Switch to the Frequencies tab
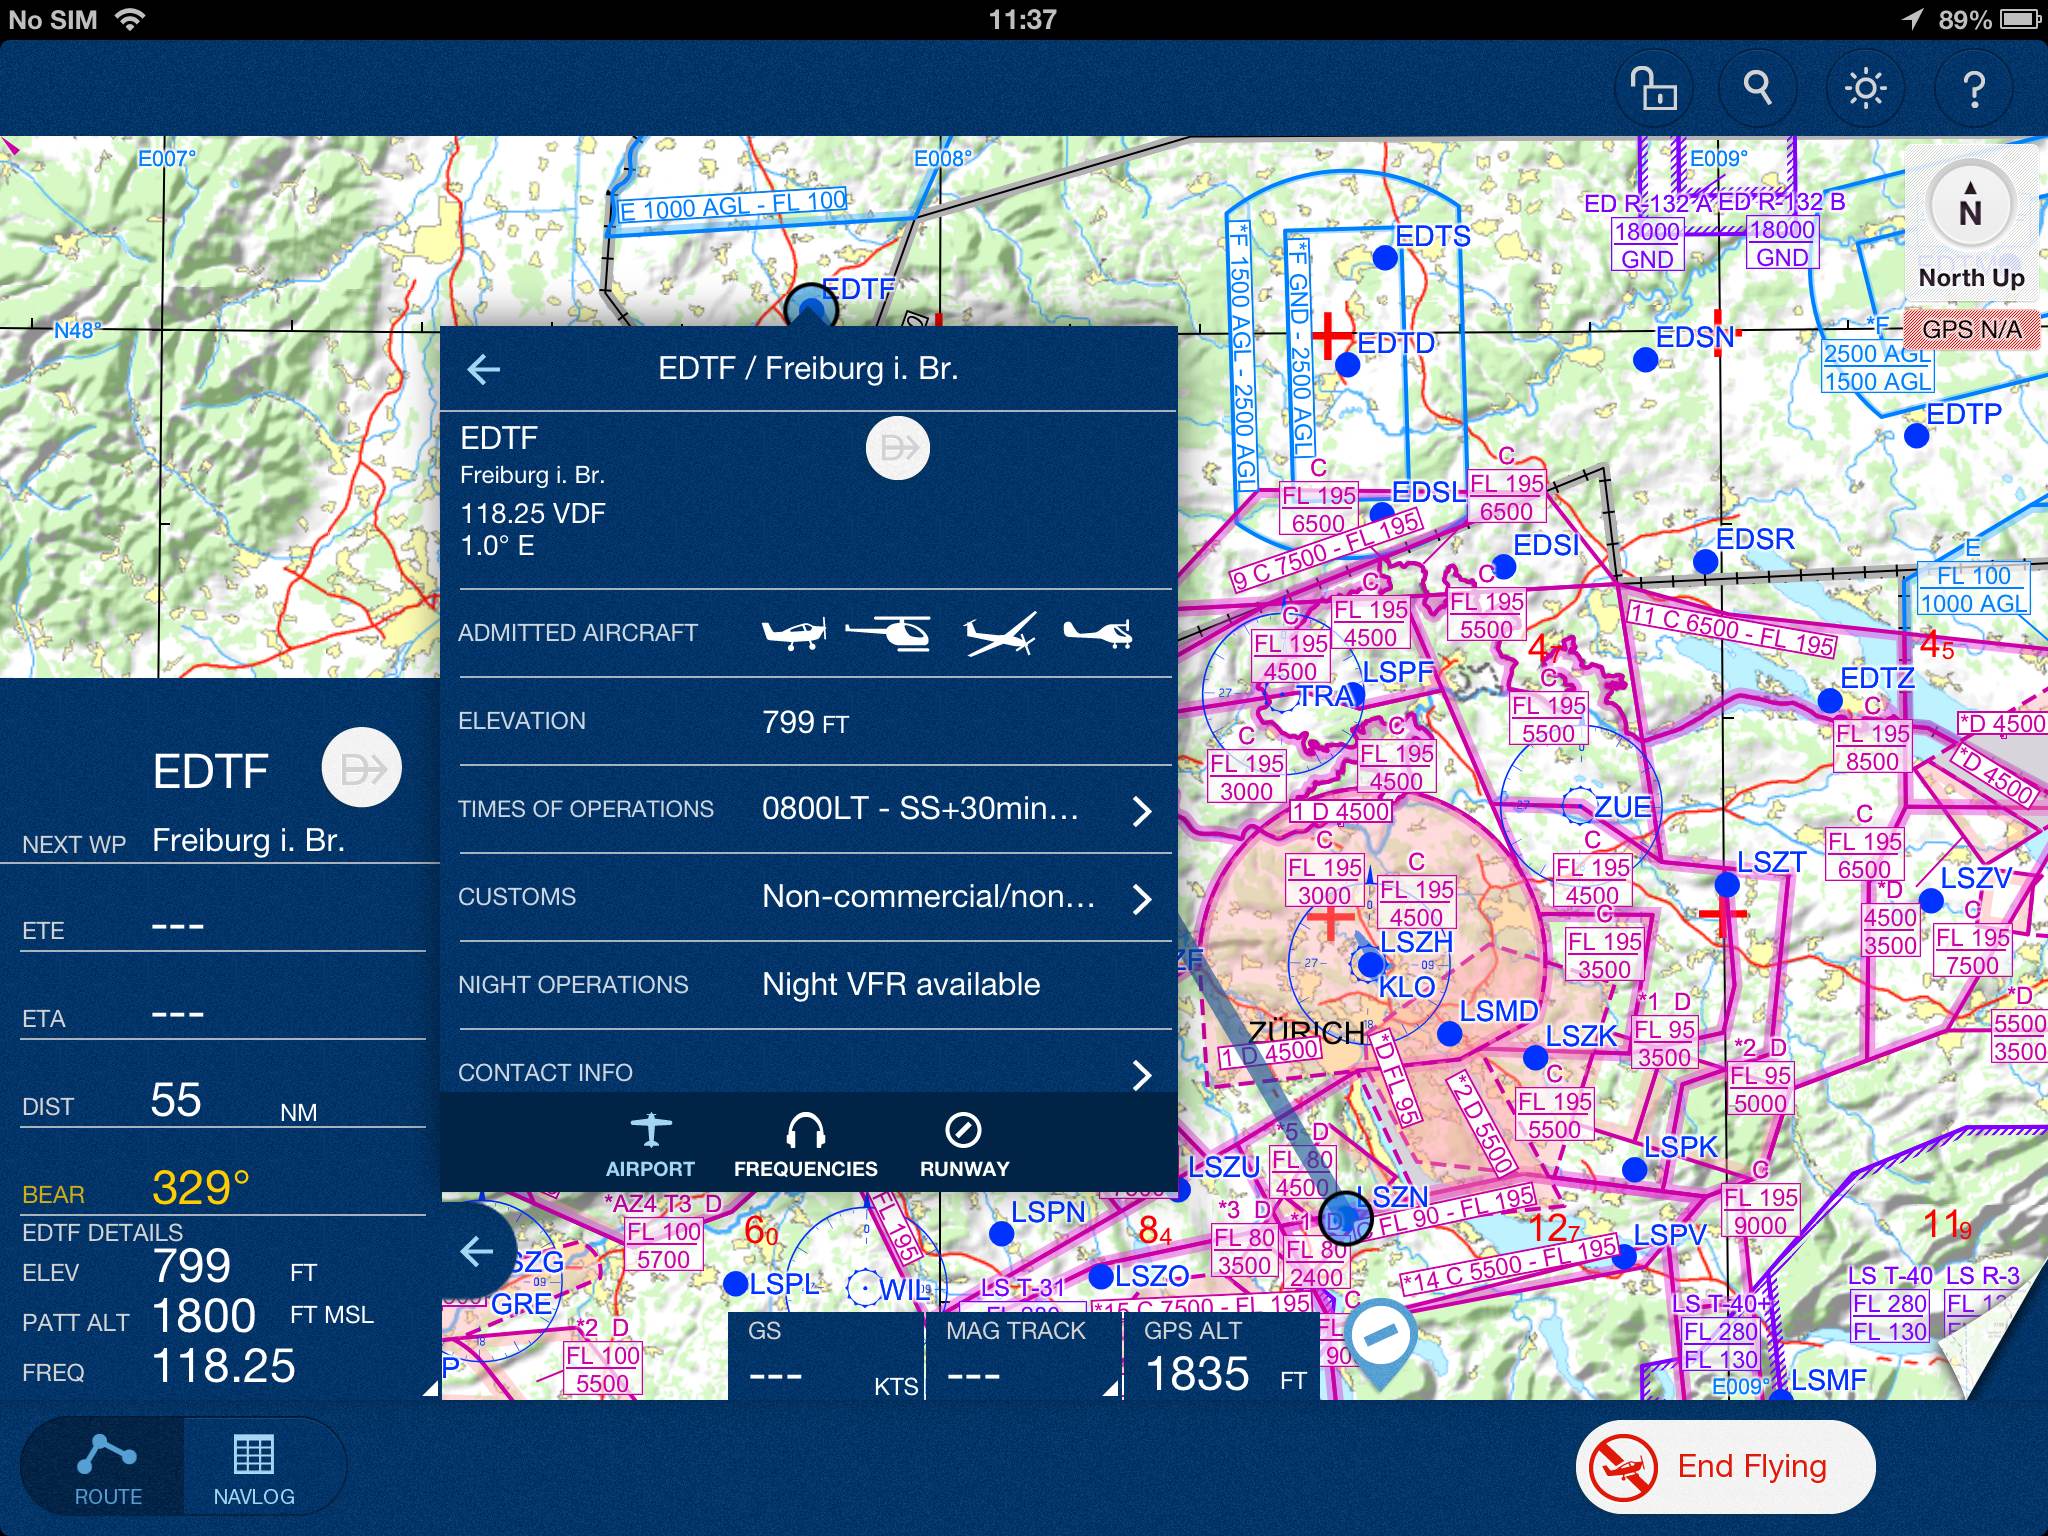This screenshot has width=2048, height=1536. (805, 1146)
